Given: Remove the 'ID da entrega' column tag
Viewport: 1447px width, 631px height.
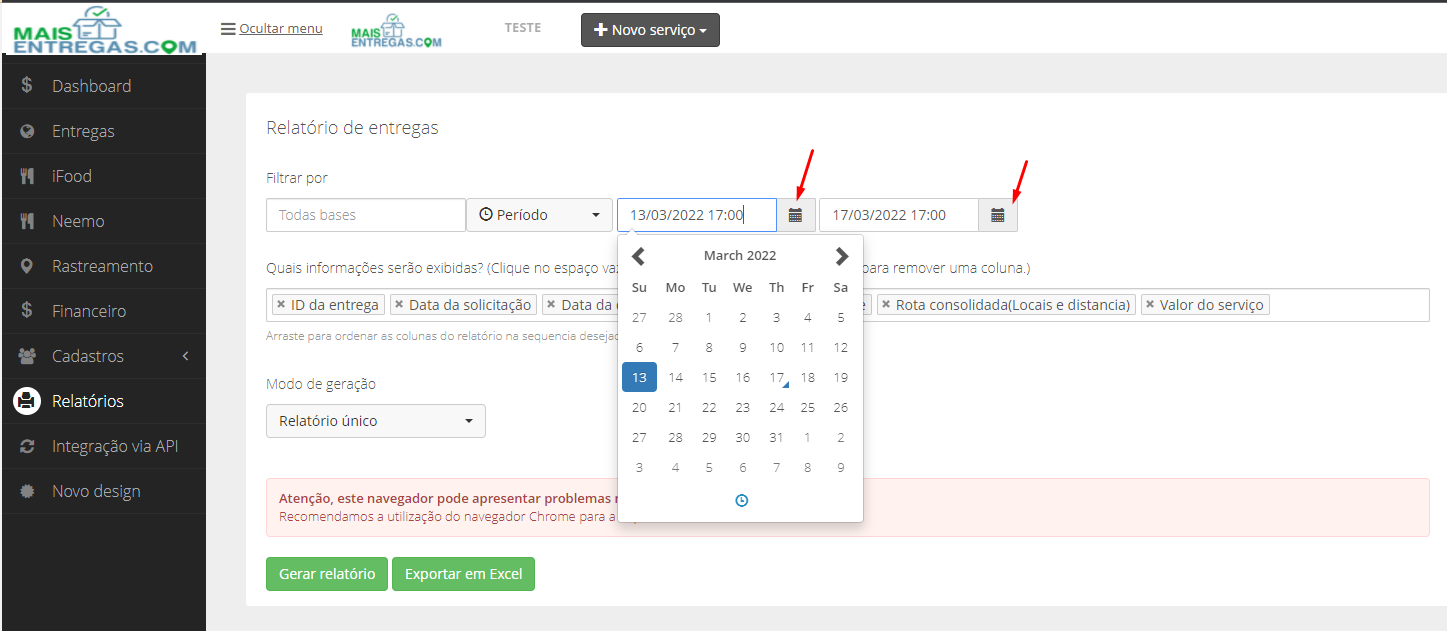Looking at the screenshot, I should (281, 304).
